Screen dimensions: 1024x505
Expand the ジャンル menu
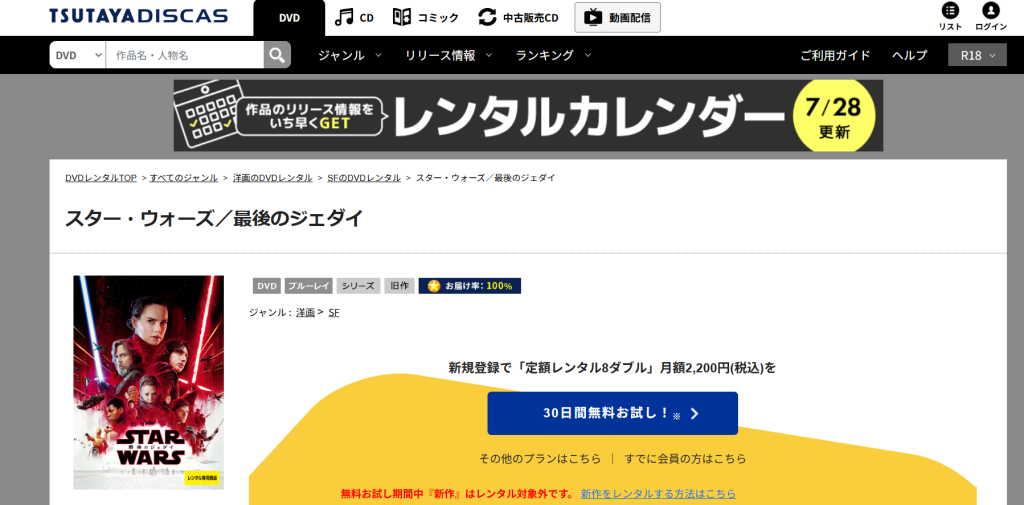coord(349,55)
